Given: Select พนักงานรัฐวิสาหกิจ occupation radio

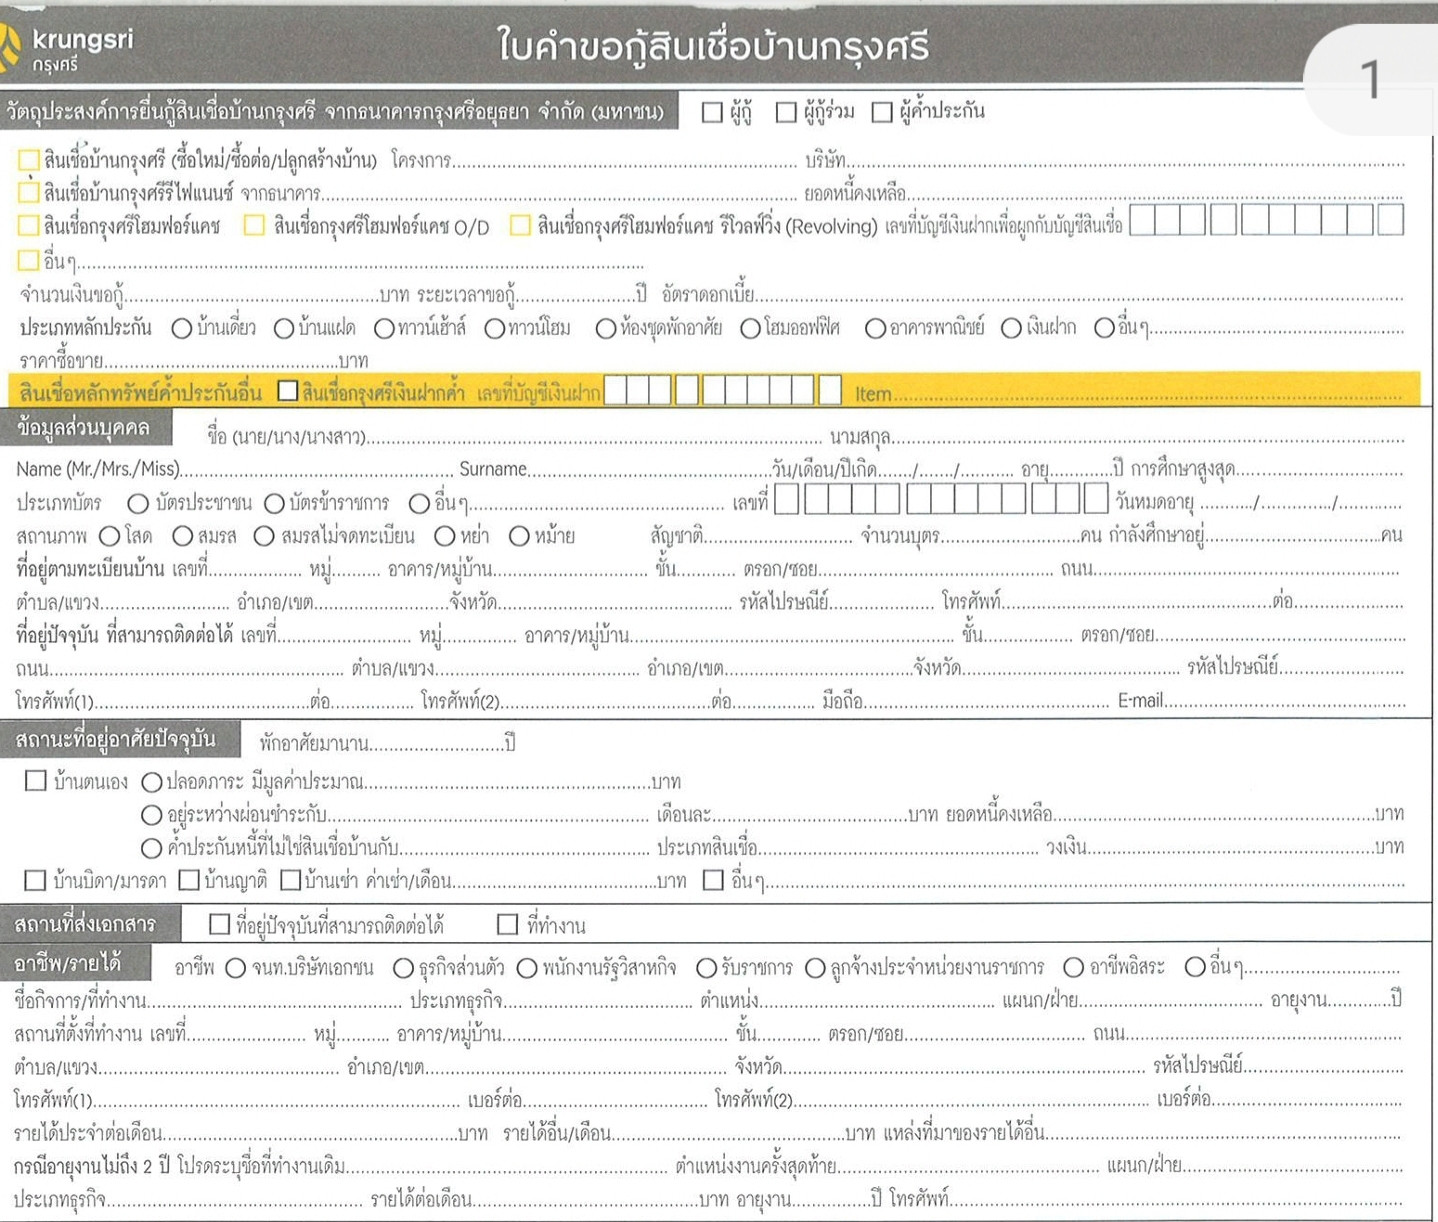Looking at the screenshot, I should pos(527,968).
